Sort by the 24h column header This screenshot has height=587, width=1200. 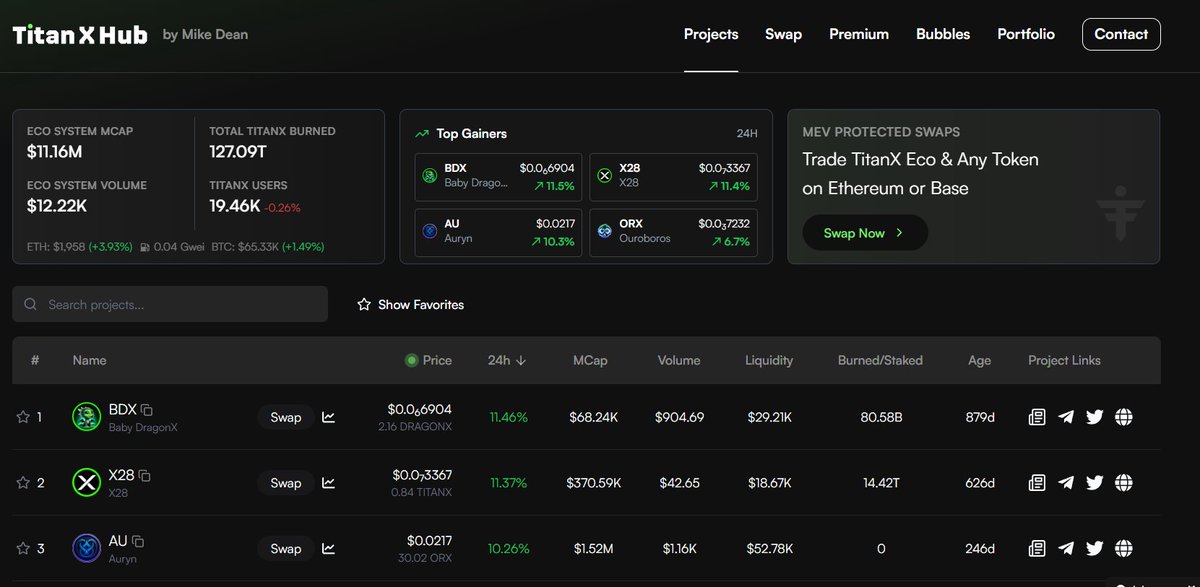pos(507,360)
